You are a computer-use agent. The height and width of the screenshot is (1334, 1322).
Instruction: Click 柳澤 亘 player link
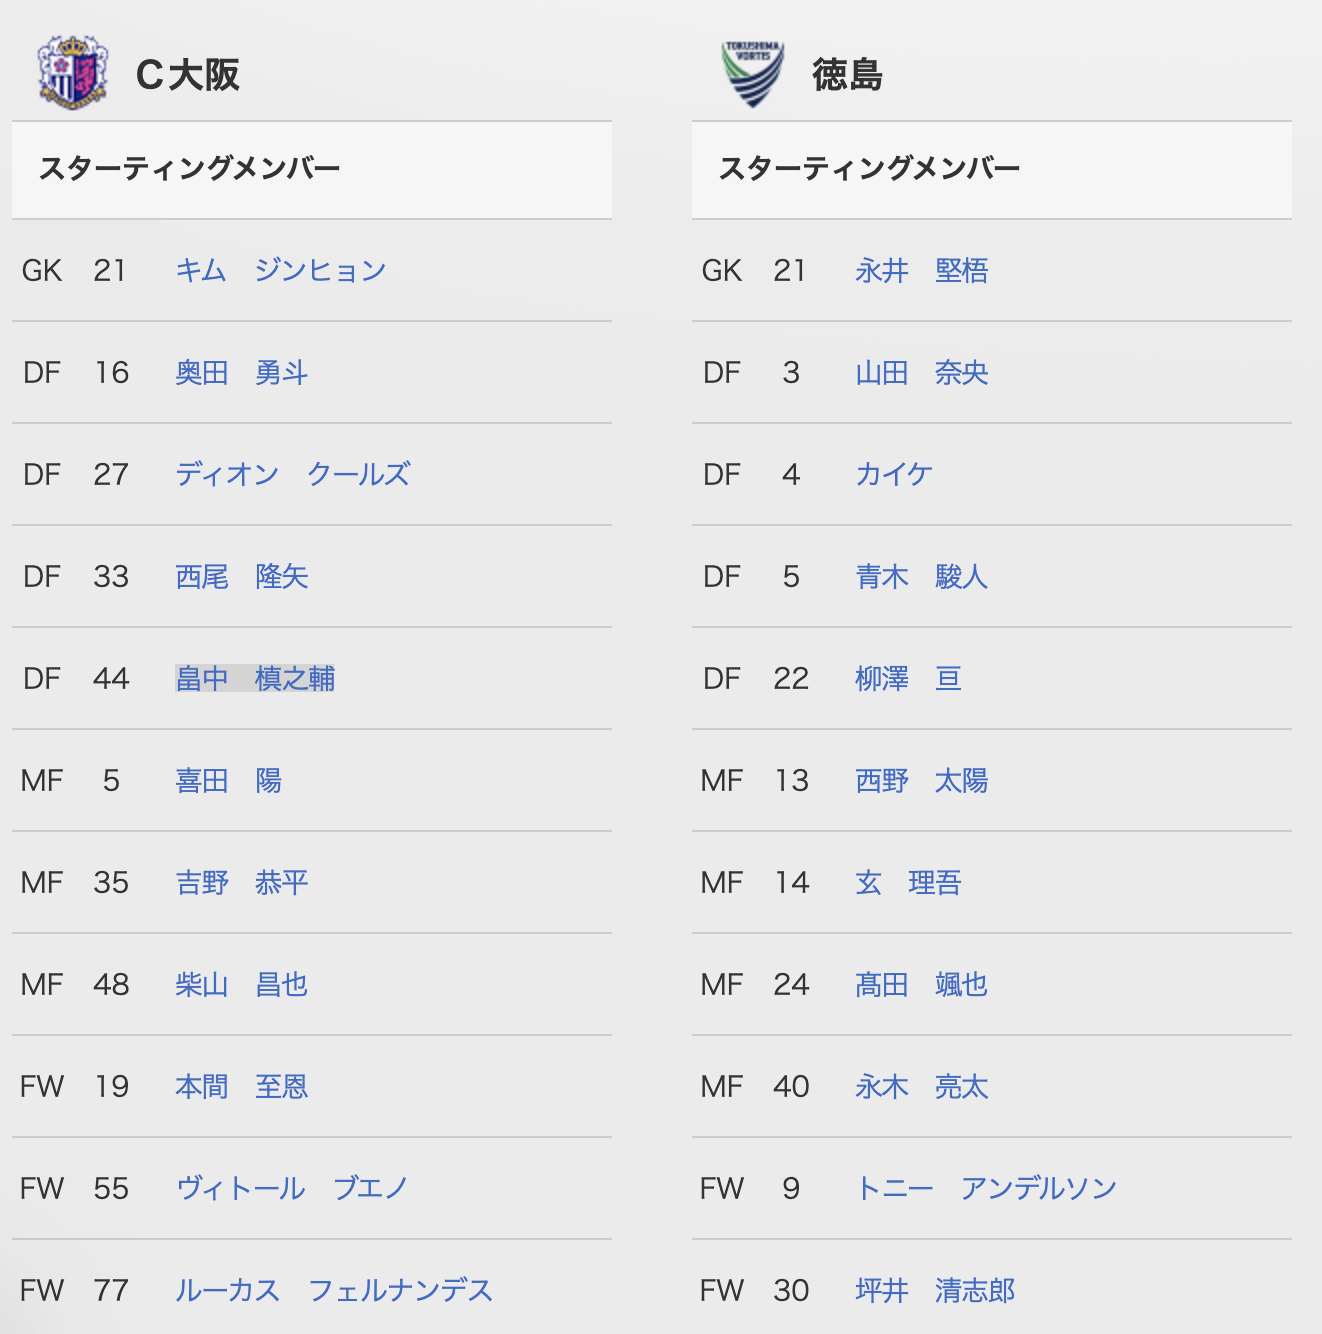coord(908,679)
